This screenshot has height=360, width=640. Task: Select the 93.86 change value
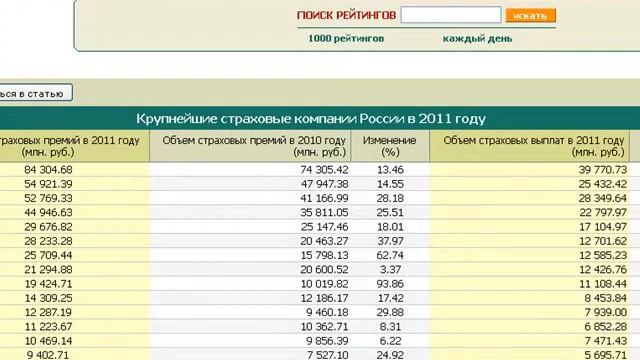coord(390,284)
